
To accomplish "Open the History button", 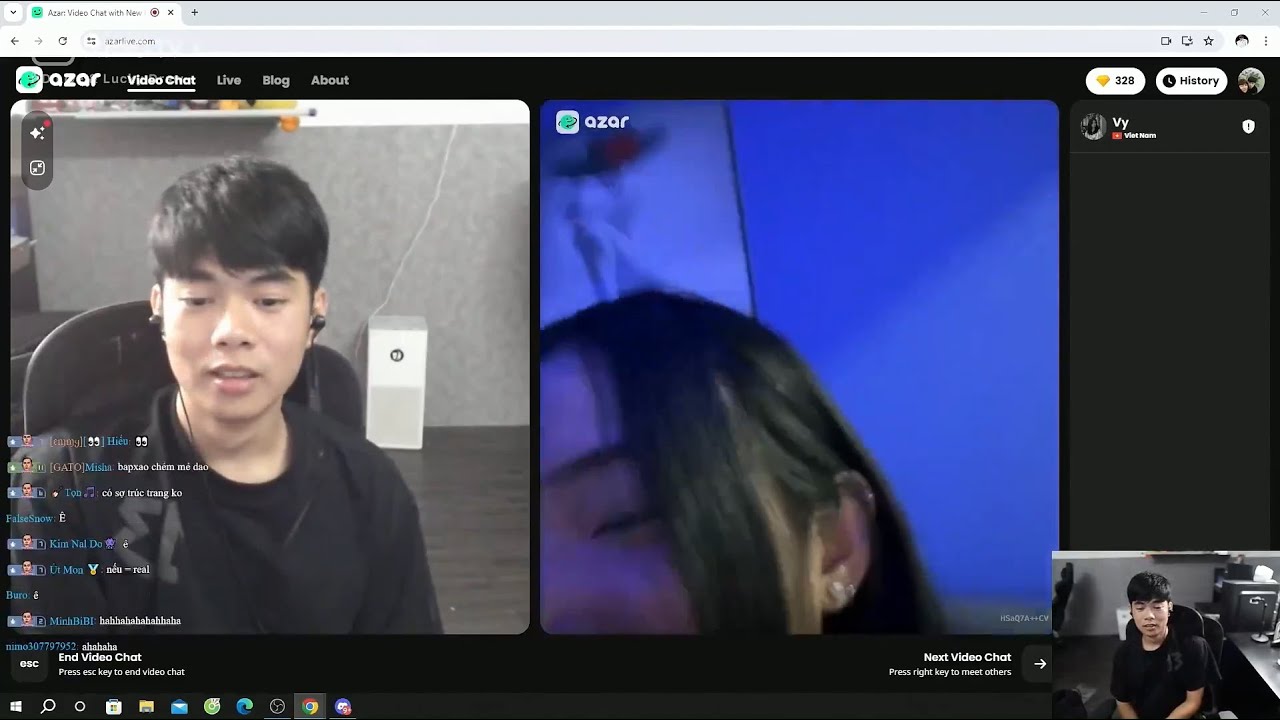I will (x=1191, y=81).
